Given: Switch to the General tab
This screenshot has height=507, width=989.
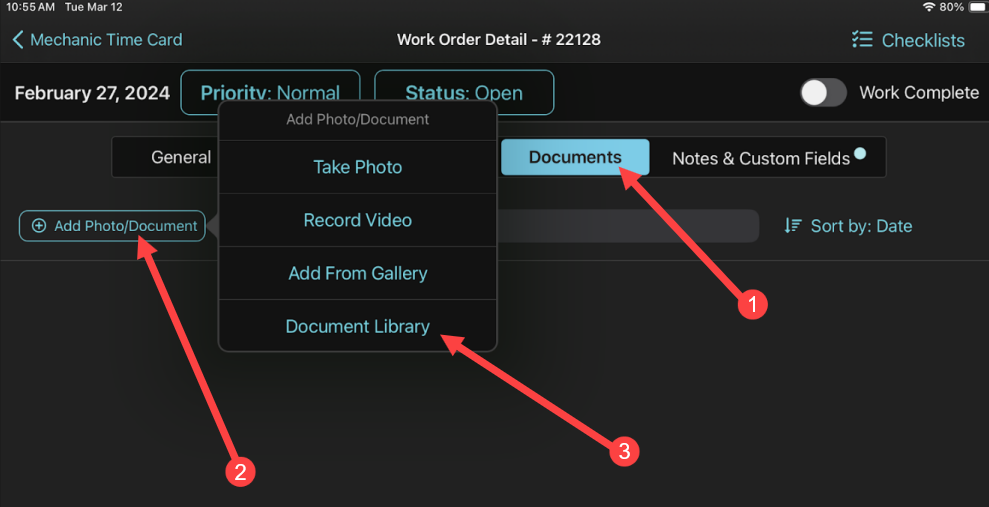Looking at the screenshot, I should click(181, 157).
